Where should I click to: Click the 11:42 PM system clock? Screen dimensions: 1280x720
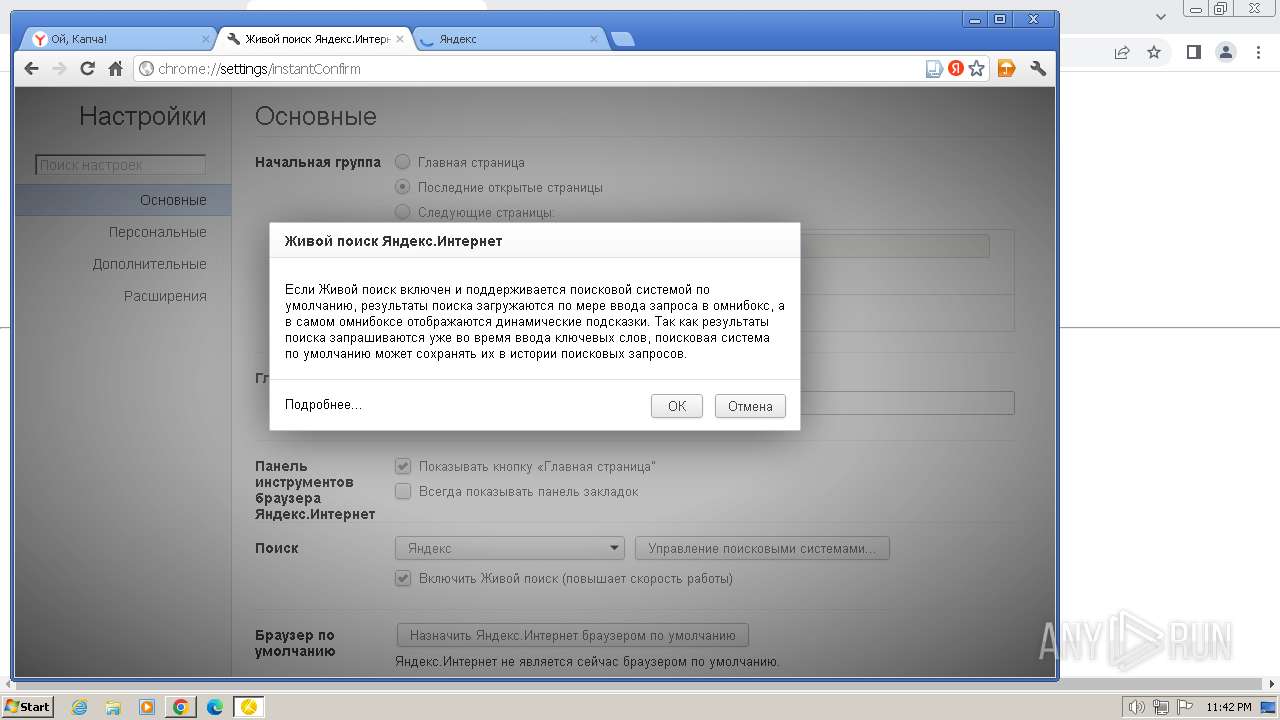click(x=1229, y=707)
